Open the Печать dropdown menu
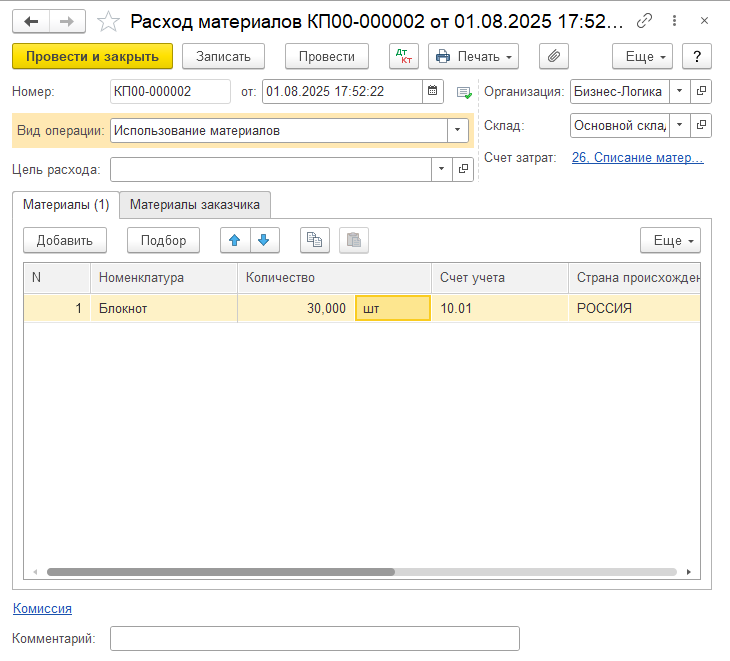This screenshot has height=661, width=730. click(x=473, y=56)
